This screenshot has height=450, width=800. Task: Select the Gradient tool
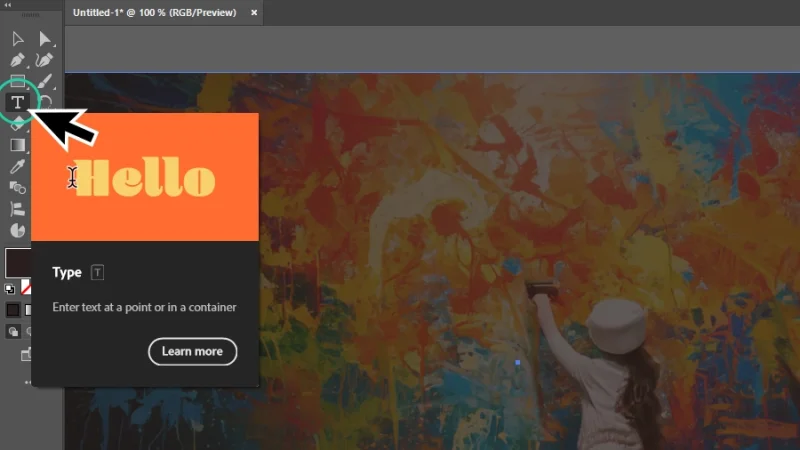coord(17,145)
